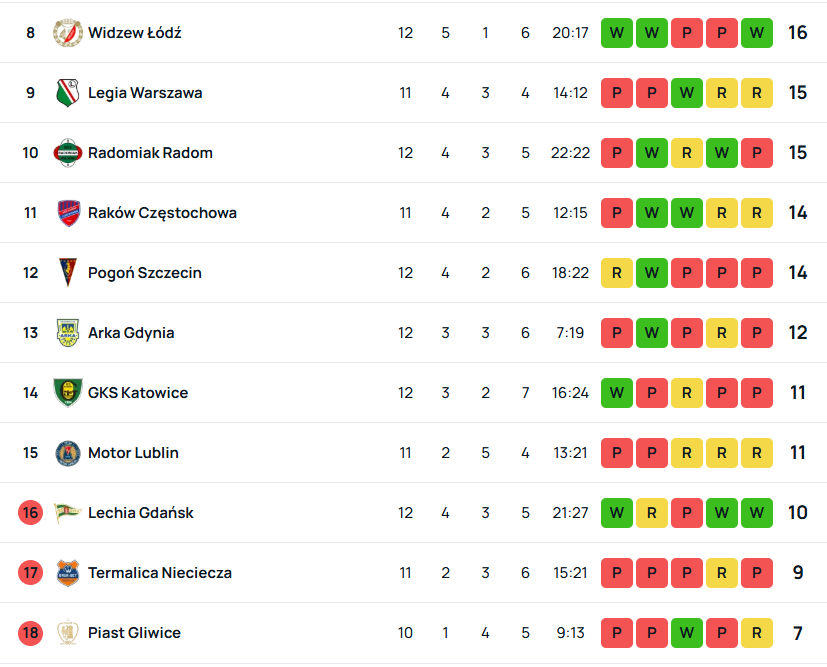This screenshot has width=827, height=667.
Task: Click the GKS Katowice club crest
Action: pyautogui.click(x=67, y=393)
